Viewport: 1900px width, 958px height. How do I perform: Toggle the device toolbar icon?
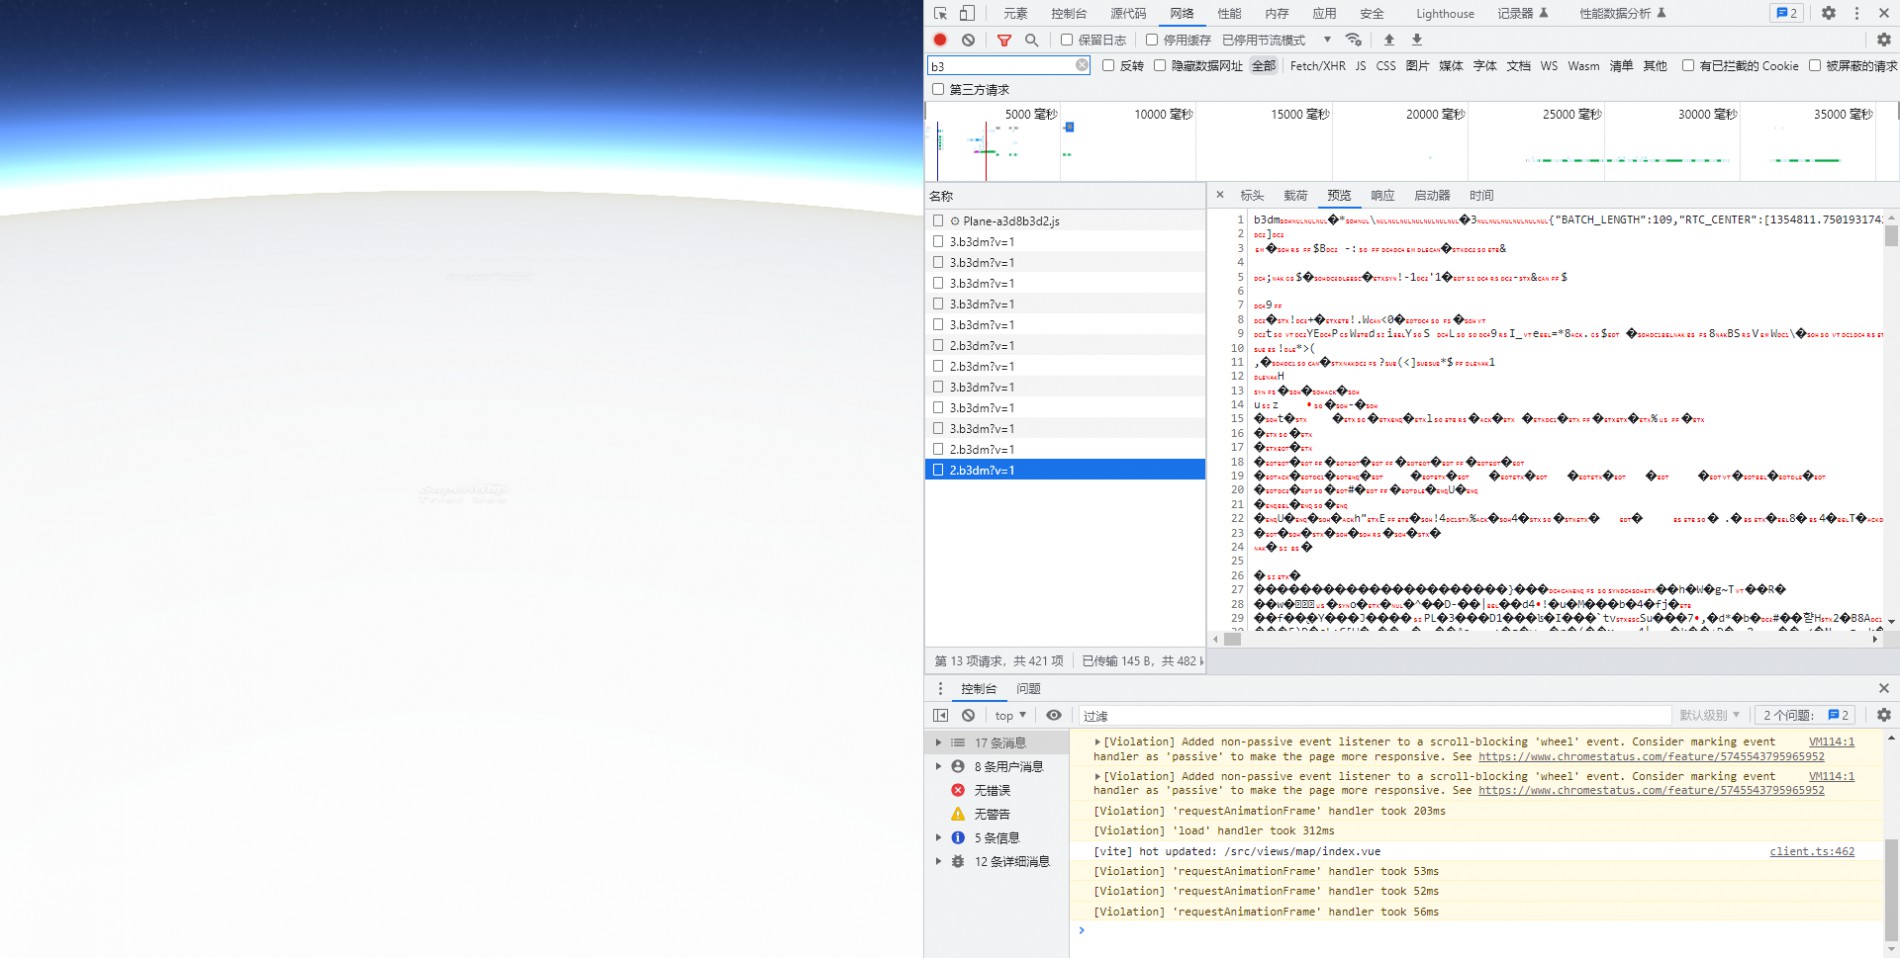pyautogui.click(x=967, y=13)
